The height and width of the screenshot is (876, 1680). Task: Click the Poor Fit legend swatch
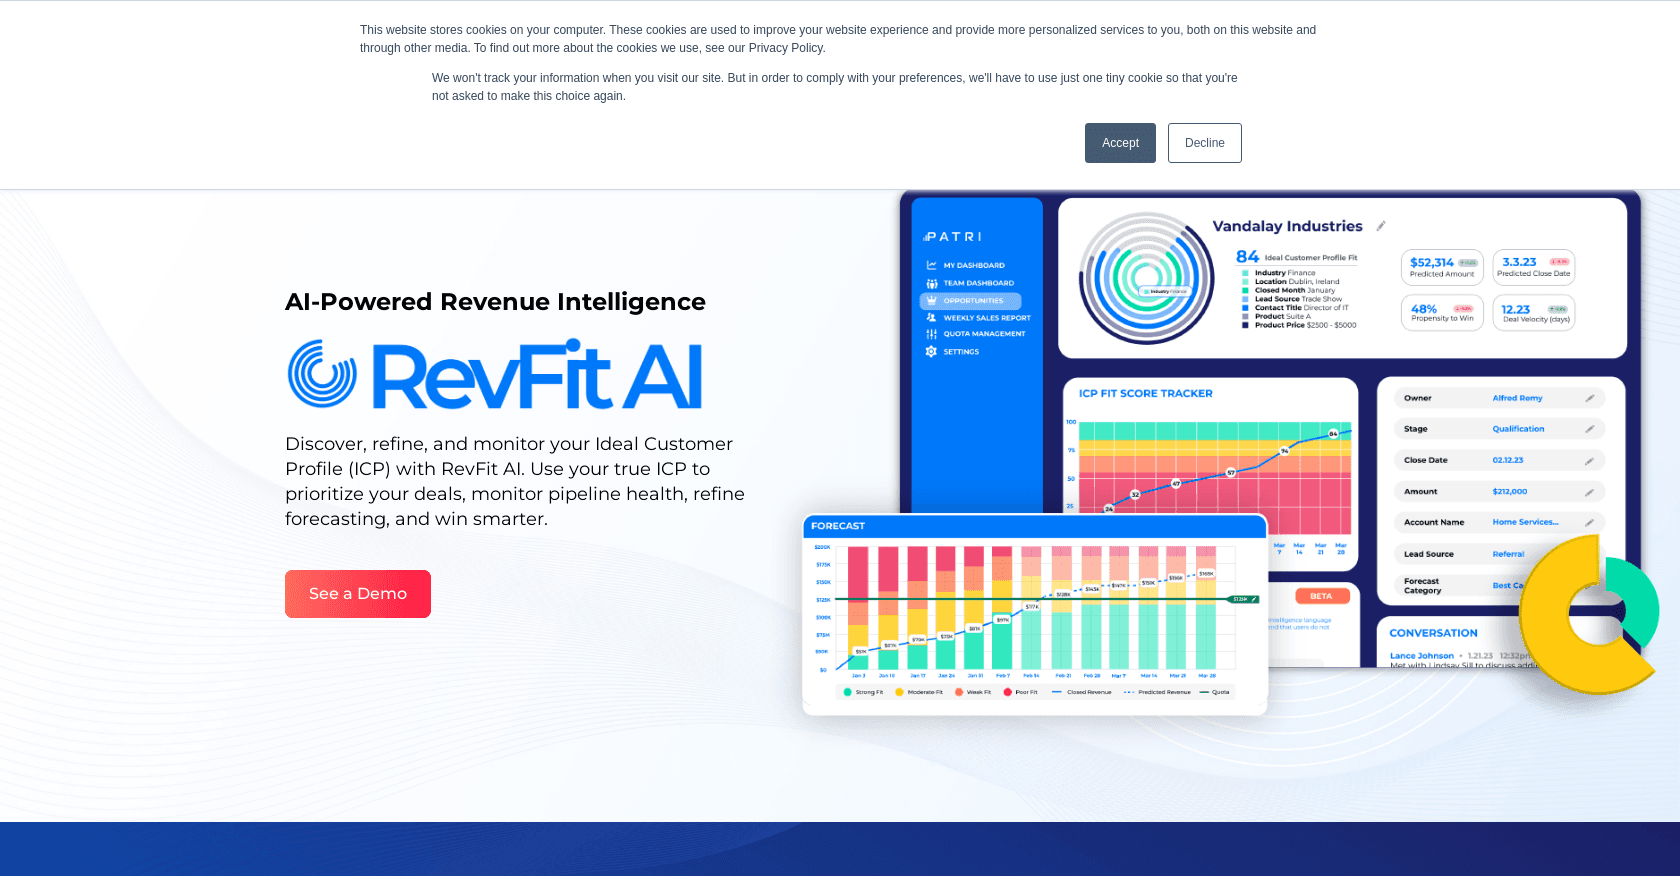(x=1007, y=692)
